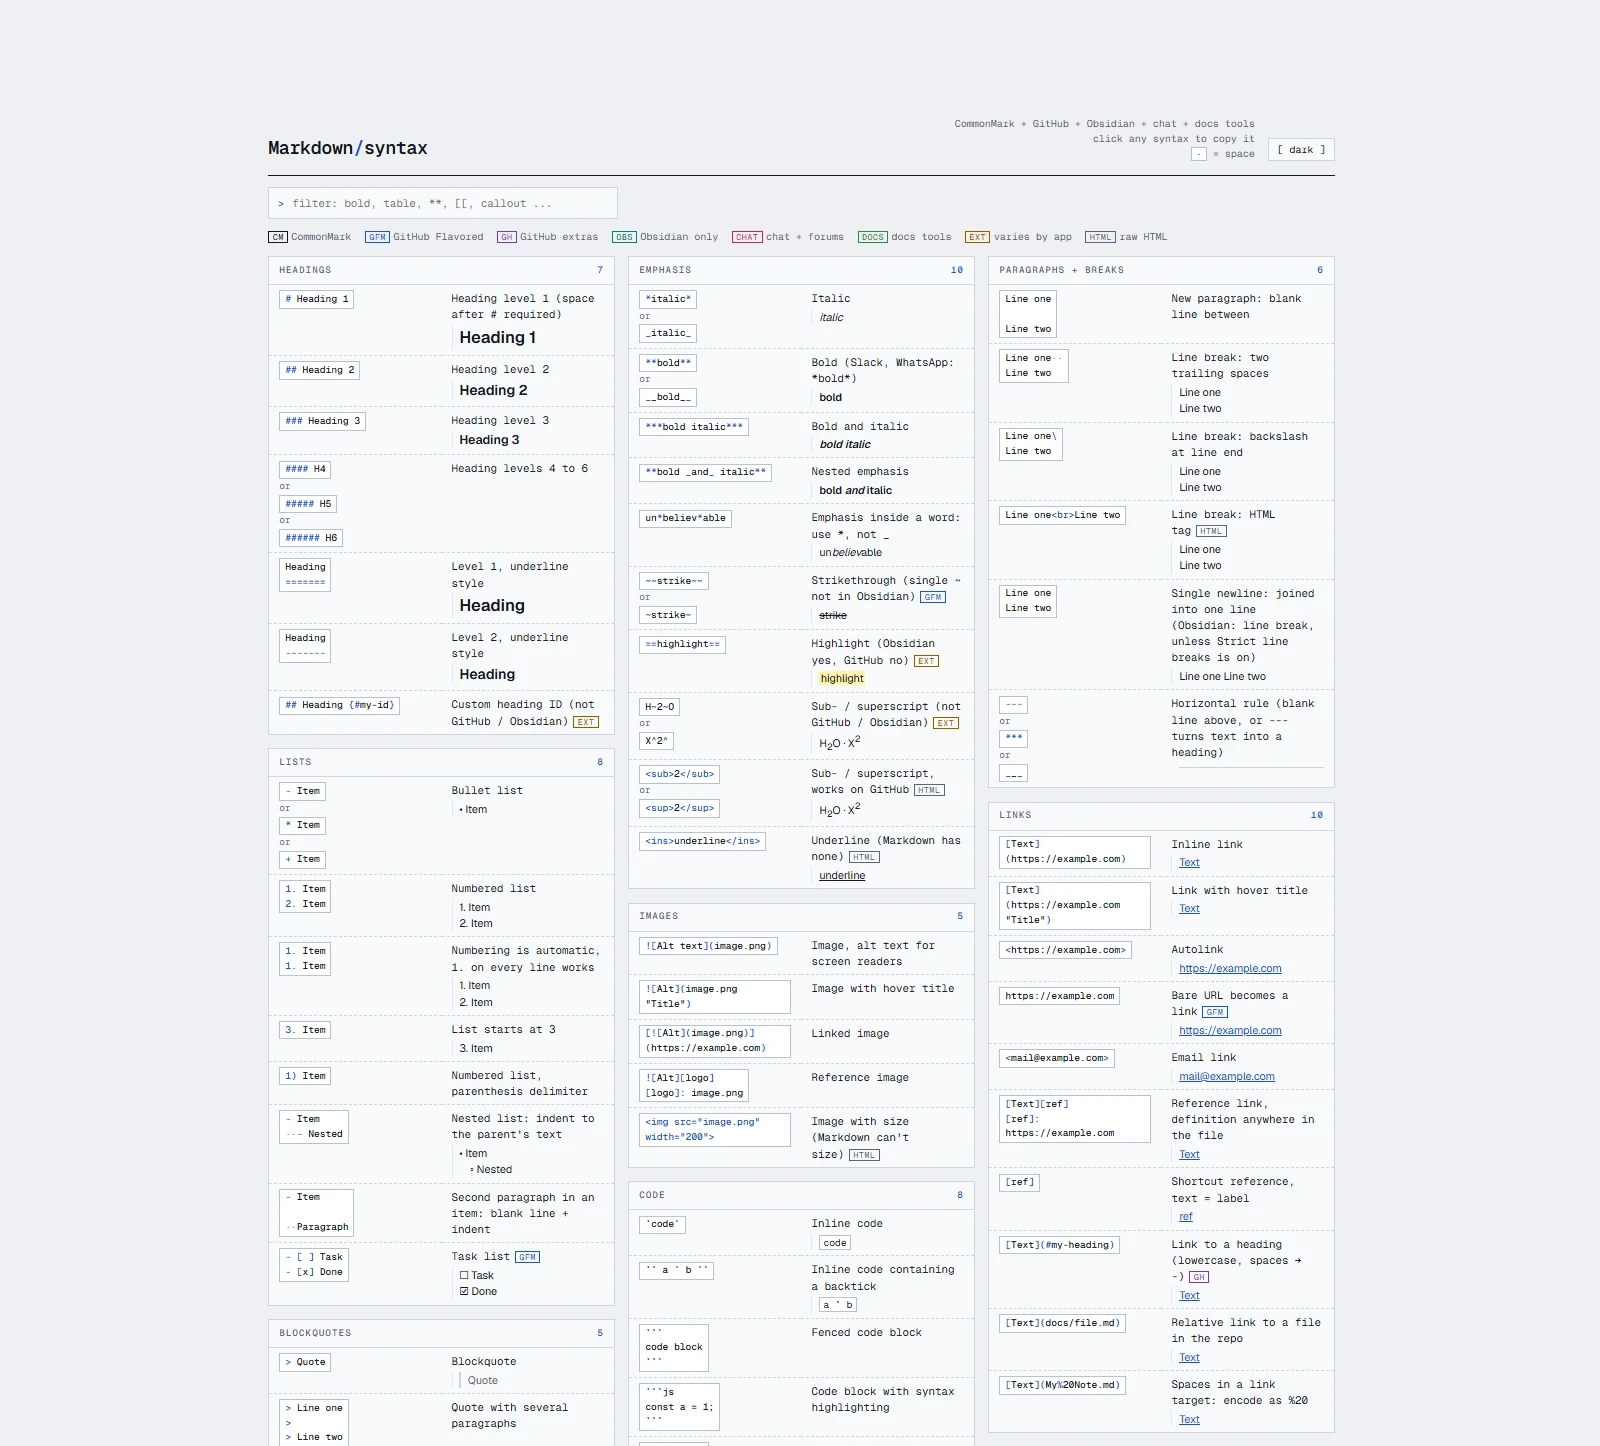This screenshot has width=1600, height=1446.
Task: Focus the filter syntax input field
Action: pos(443,203)
